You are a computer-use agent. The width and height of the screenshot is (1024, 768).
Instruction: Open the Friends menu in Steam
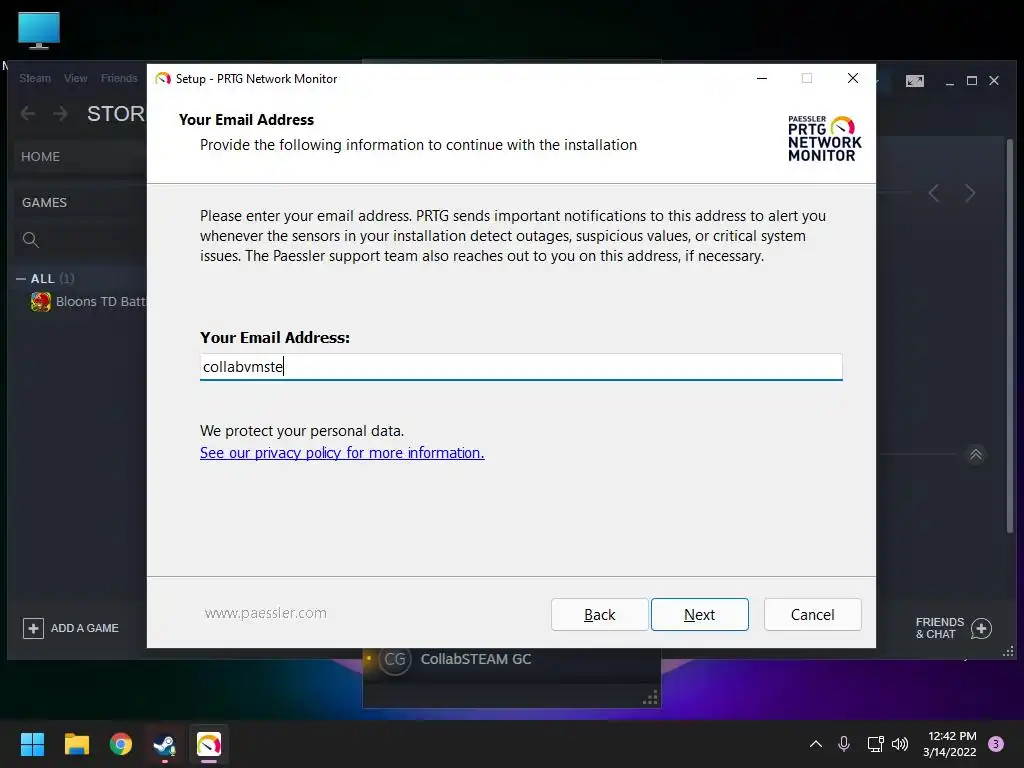(119, 78)
